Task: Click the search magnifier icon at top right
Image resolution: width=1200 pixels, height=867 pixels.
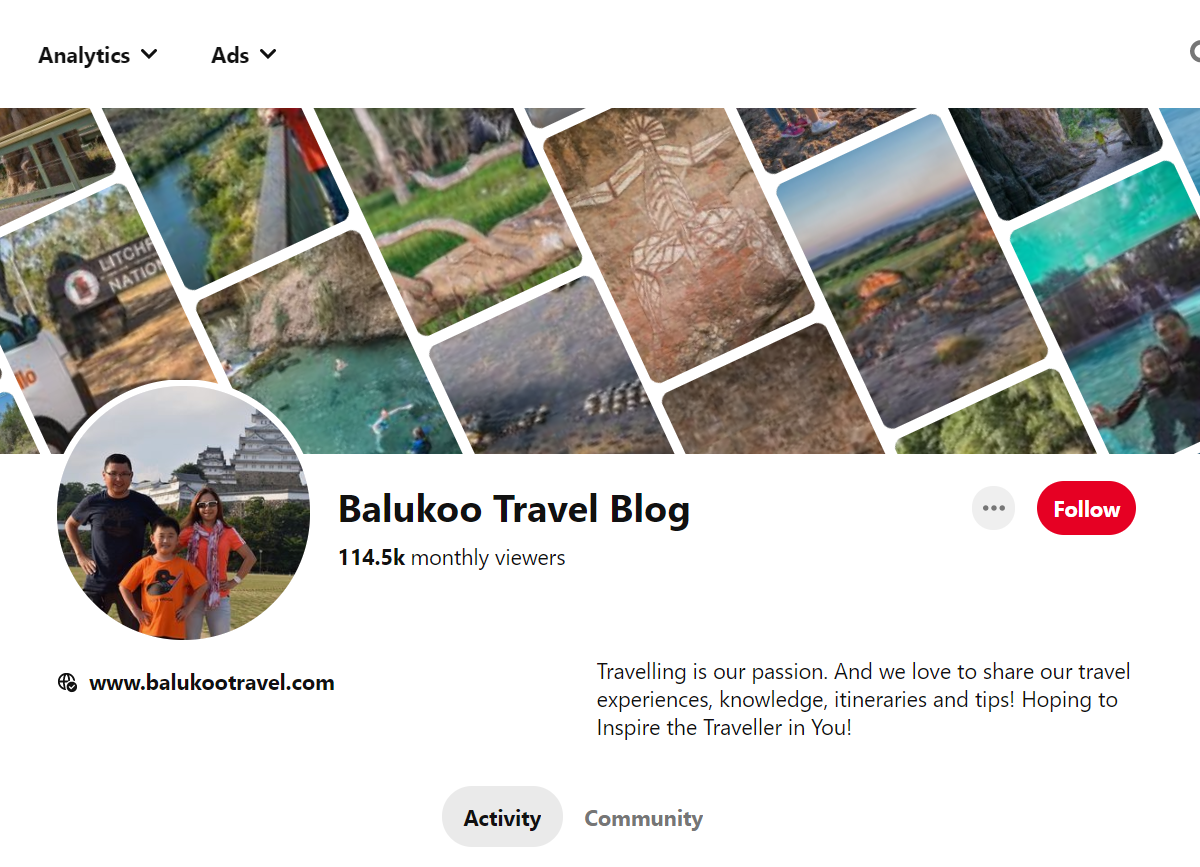Action: [1195, 52]
